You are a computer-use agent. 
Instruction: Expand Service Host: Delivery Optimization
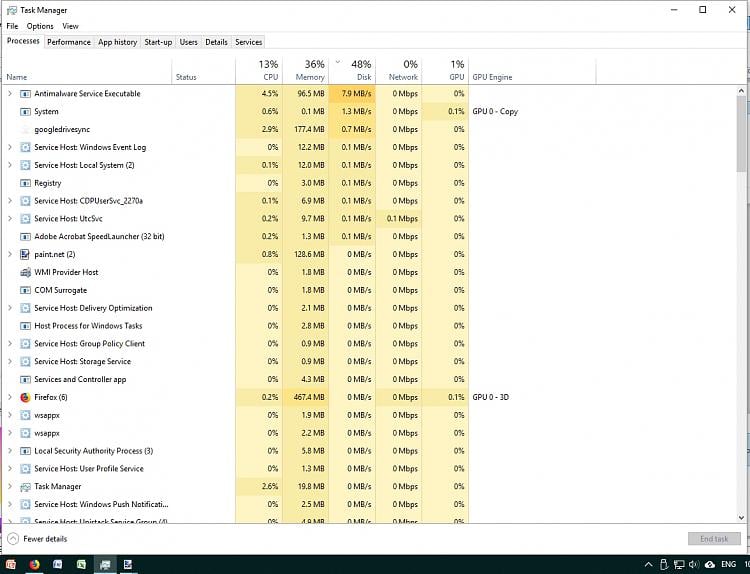point(10,308)
